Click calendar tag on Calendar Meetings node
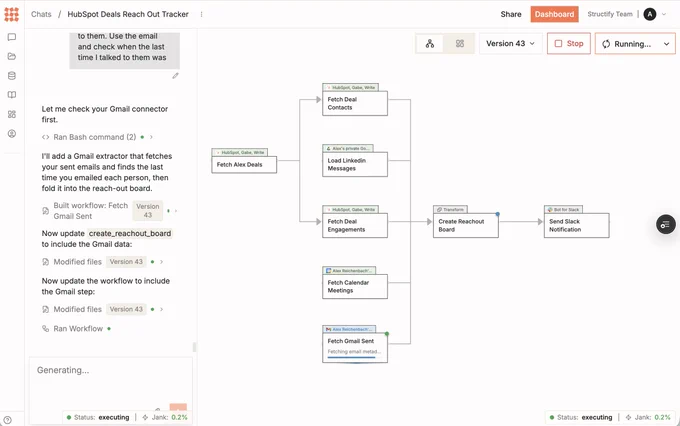Image resolution: width=680 pixels, height=426 pixels. pos(349,271)
